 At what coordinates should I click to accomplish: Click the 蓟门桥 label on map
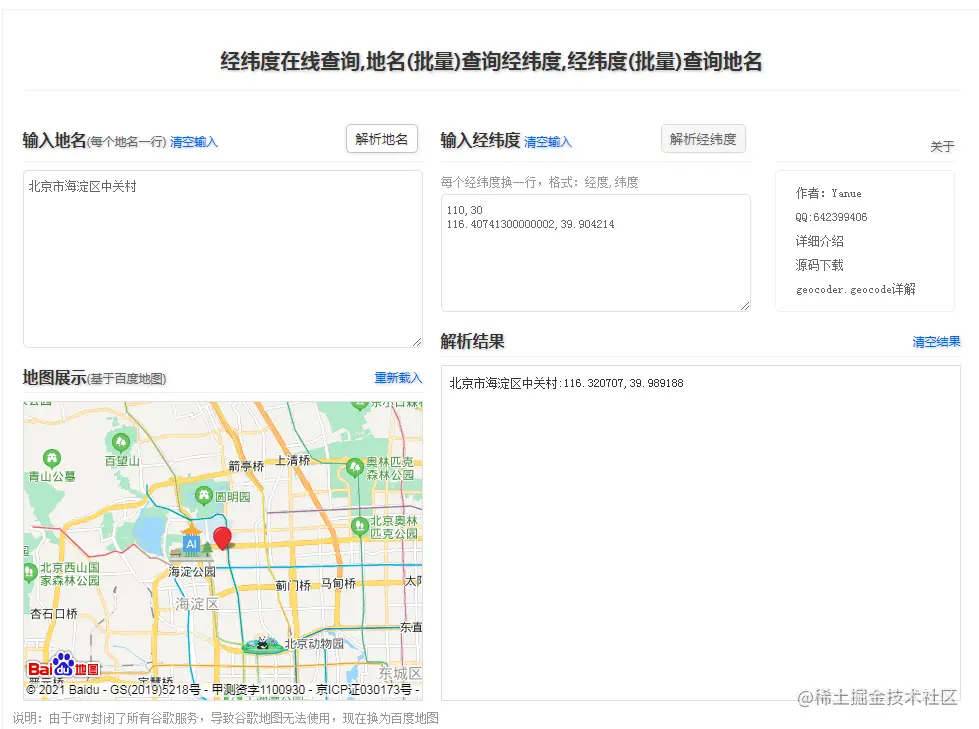(x=293, y=585)
